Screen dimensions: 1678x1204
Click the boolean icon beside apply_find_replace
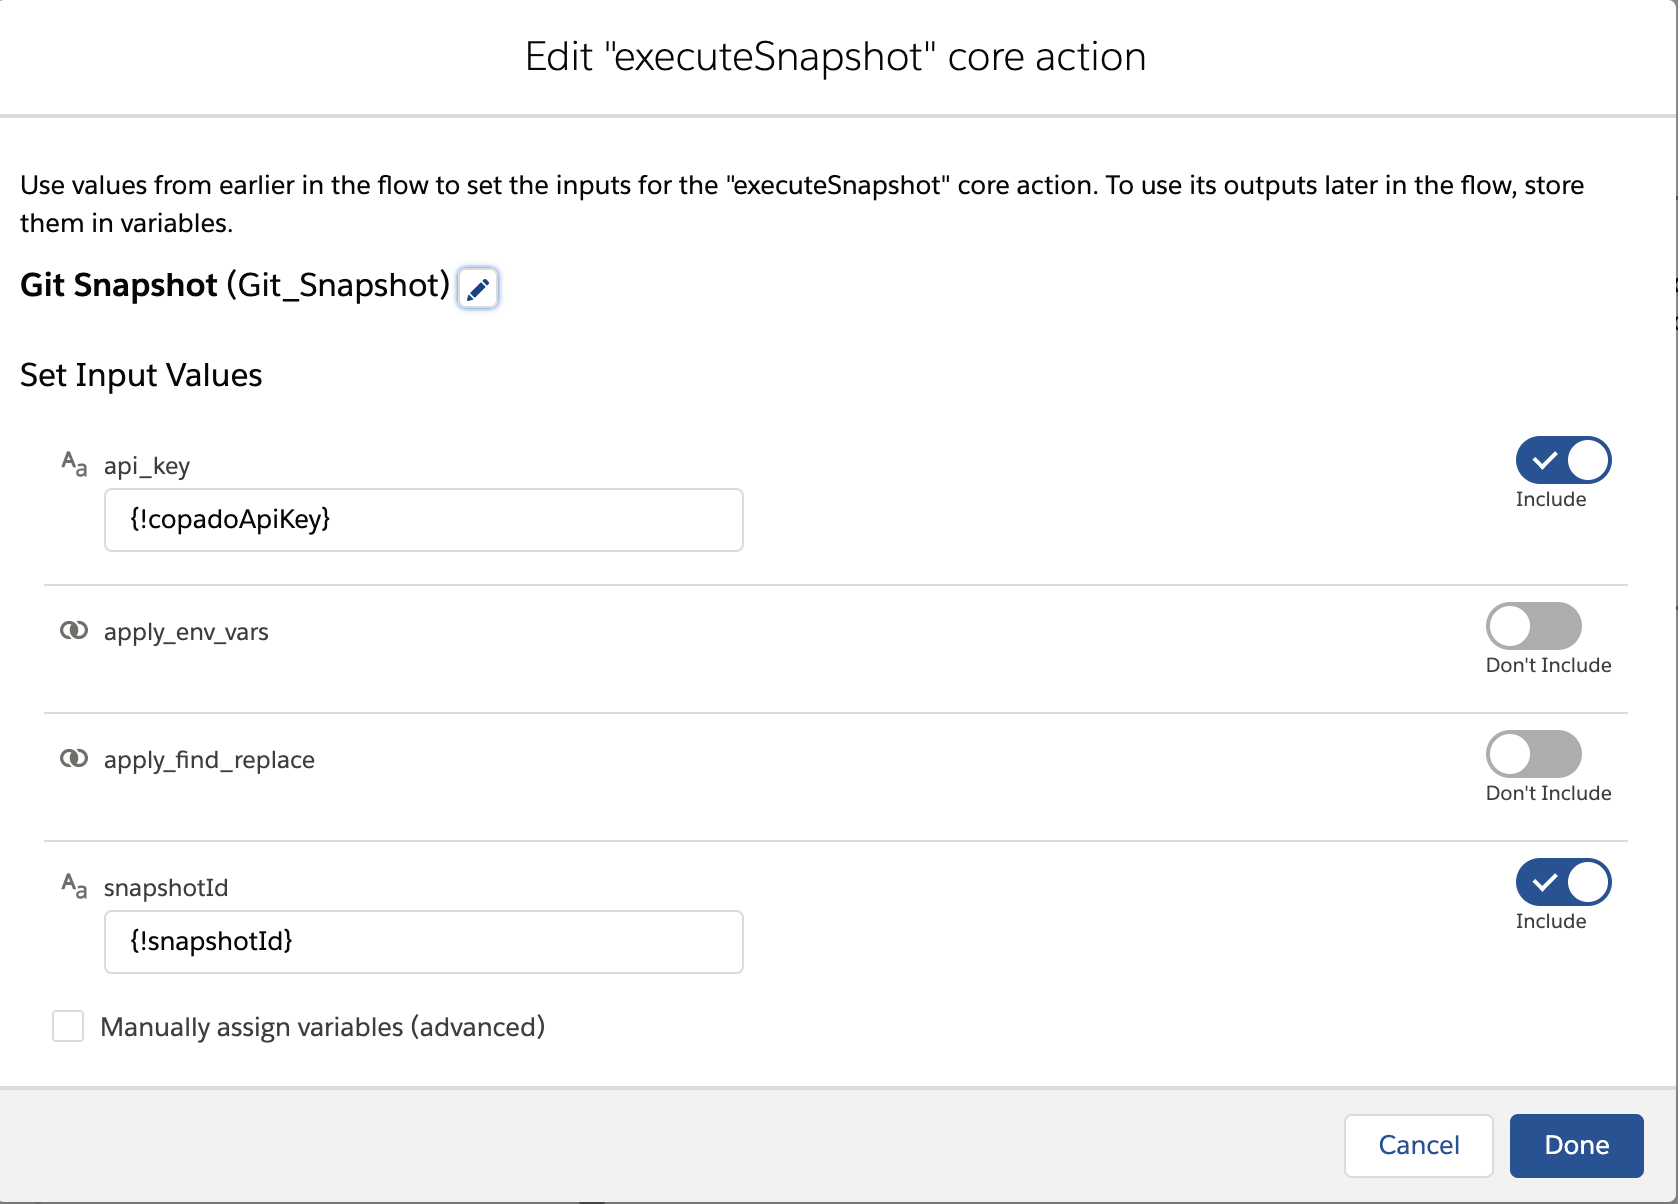[74, 758]
